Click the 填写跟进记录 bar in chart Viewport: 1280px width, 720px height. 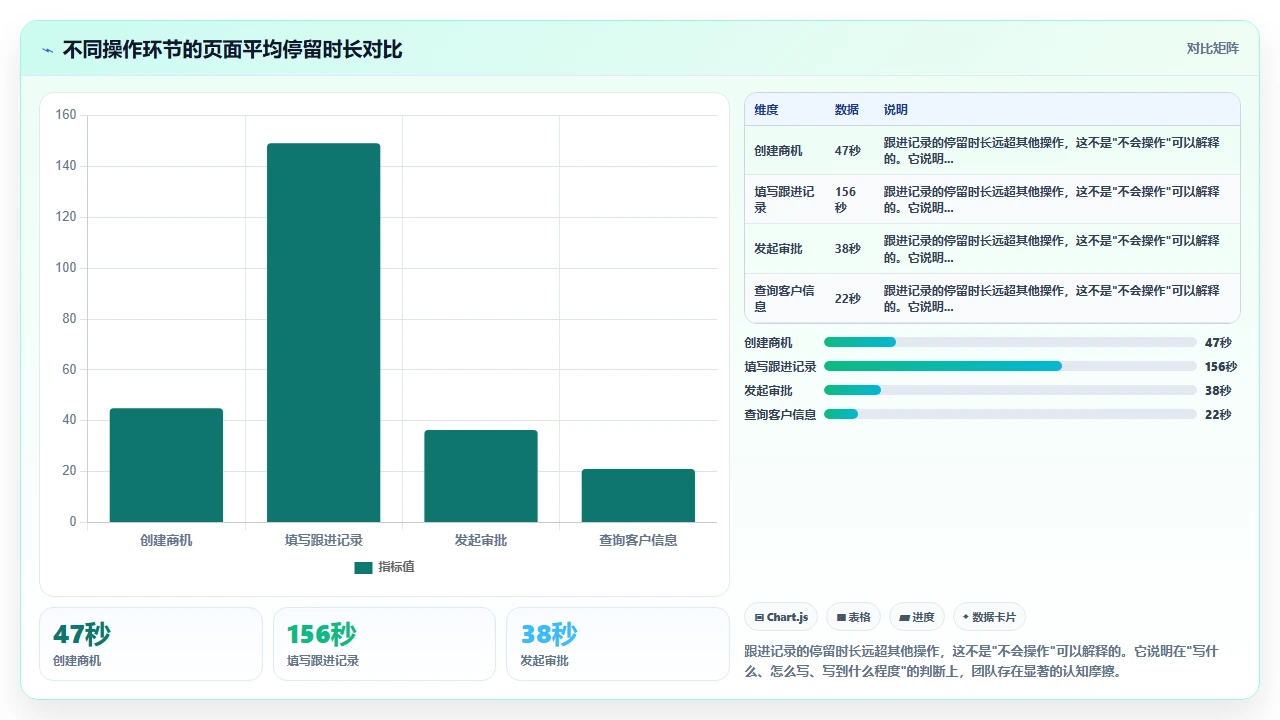click(x=323, y=333)
